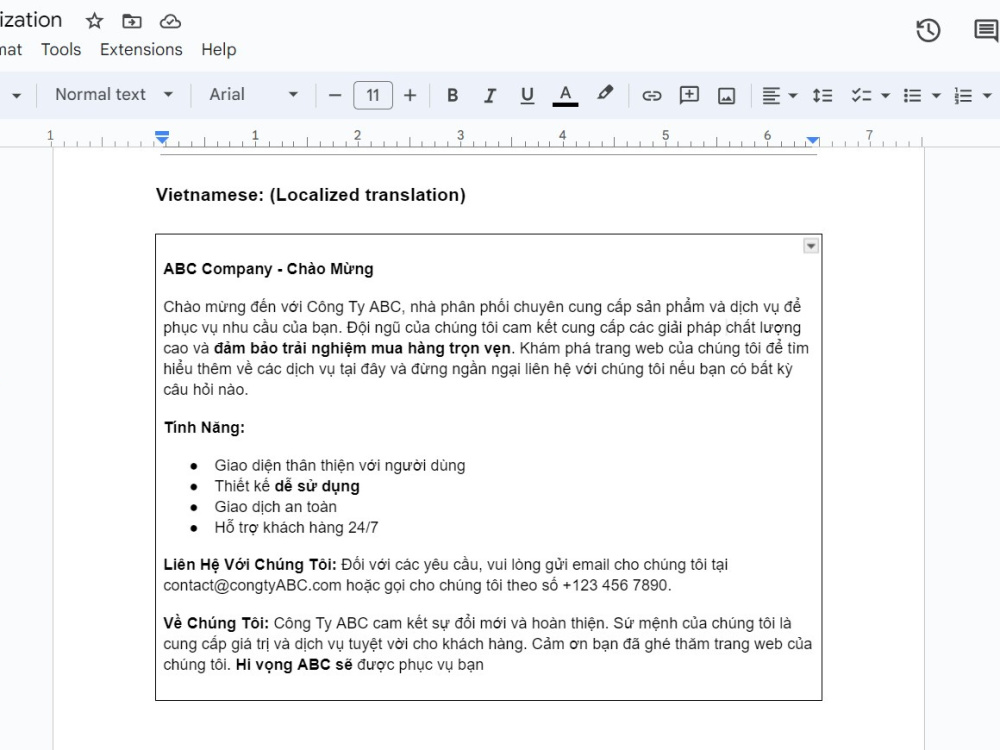Click the right indent marker on the ruler
Image resolution: width=1000 pixels, height=750 pixels.
[812, 140]
